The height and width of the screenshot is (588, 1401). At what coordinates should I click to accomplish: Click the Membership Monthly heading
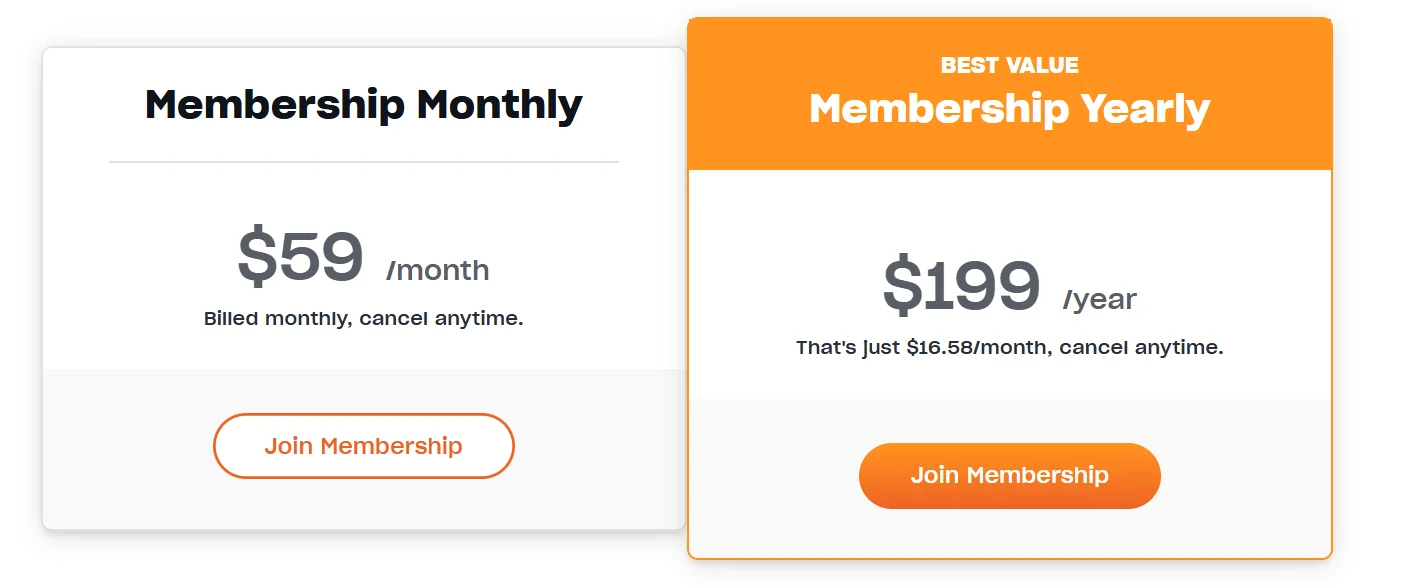click(363, 105)
